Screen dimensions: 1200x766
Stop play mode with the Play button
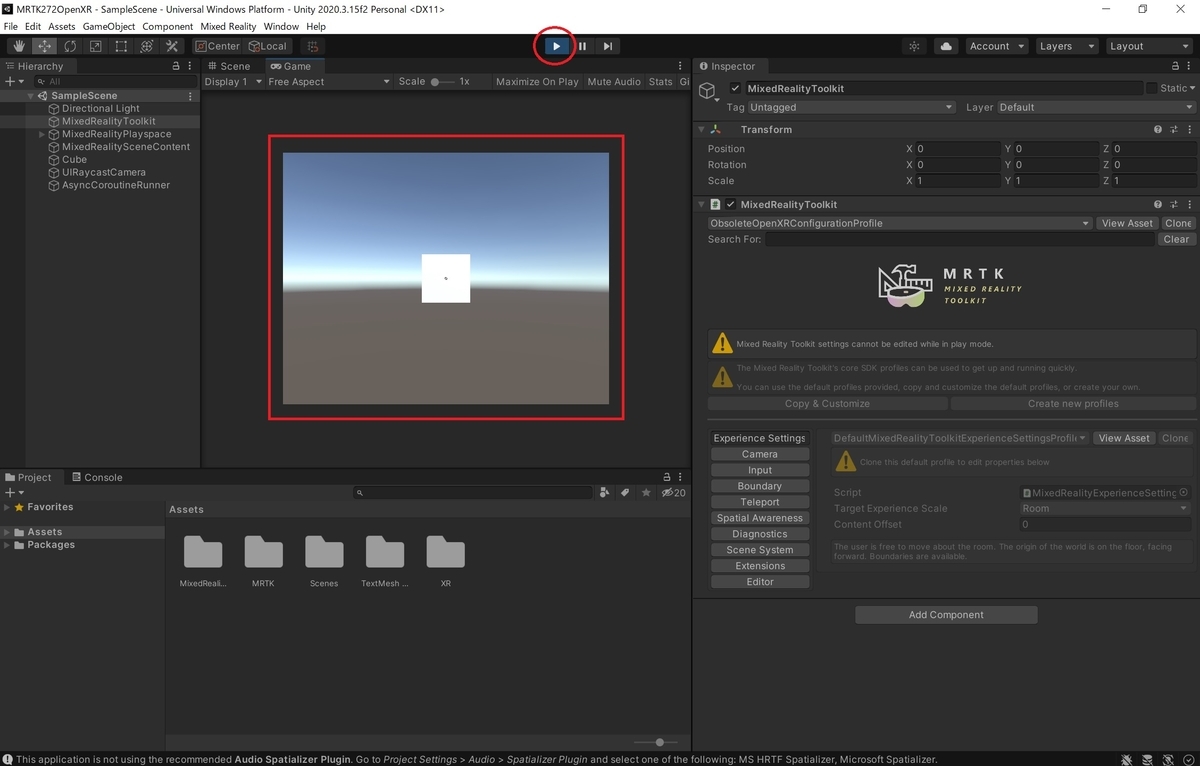coord(557,46)
